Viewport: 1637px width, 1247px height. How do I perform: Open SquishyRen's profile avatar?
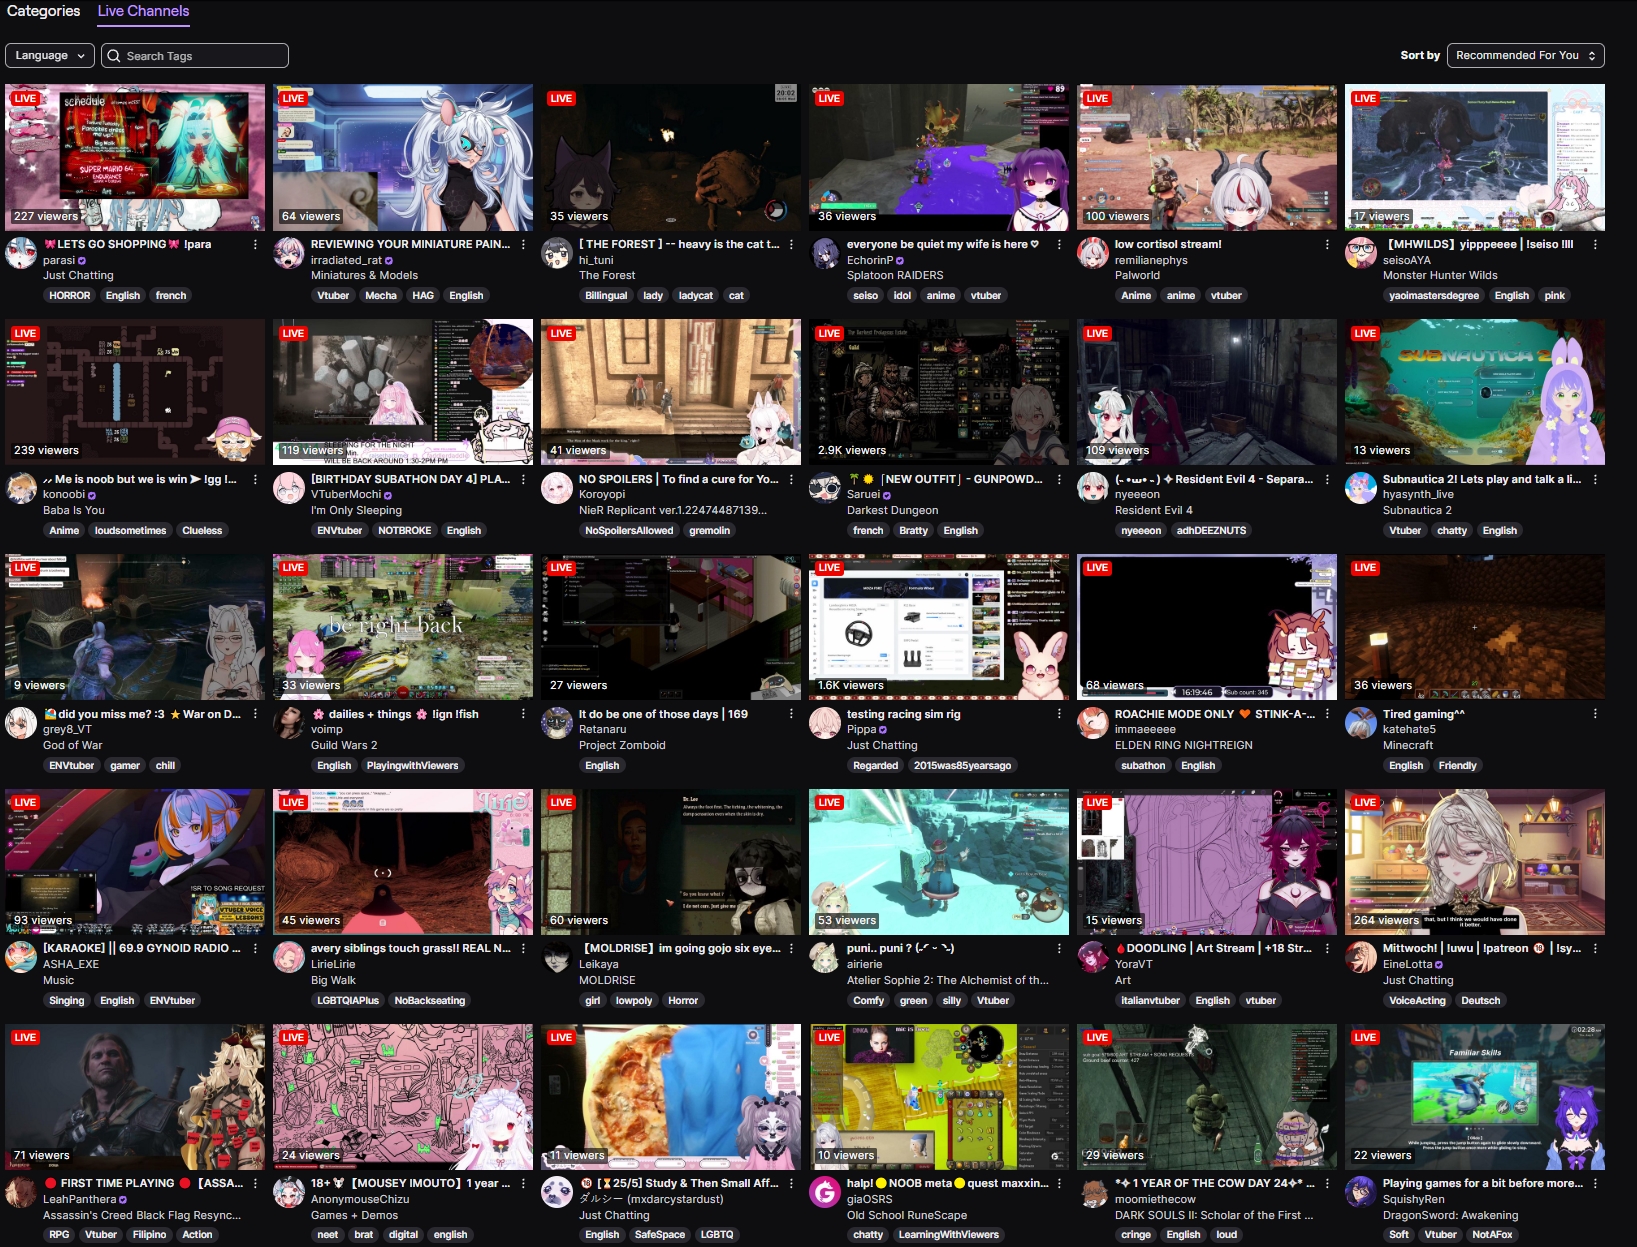tap(1361, 1192)
